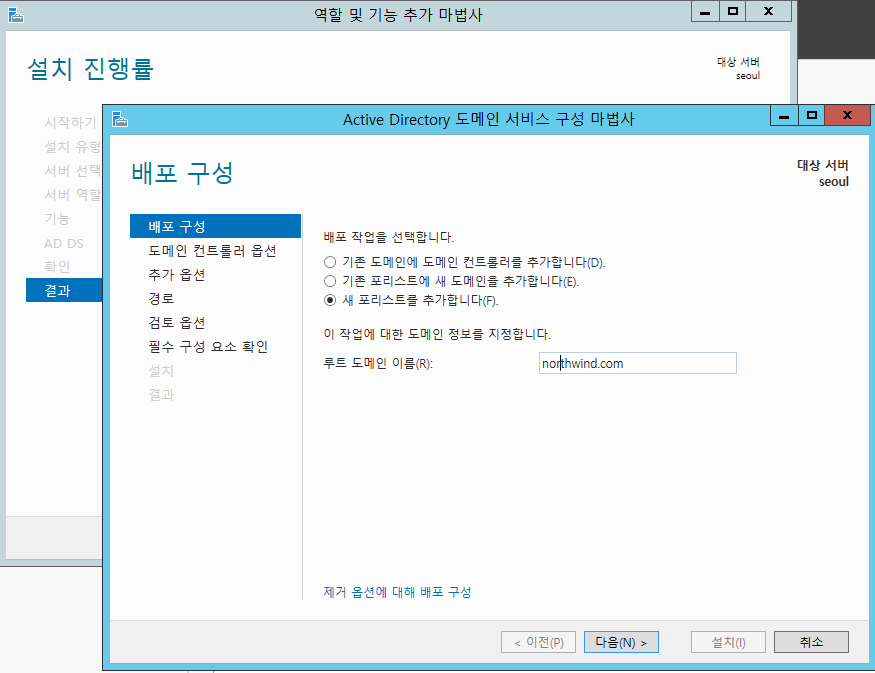This screenshot has height=673, width=875.
Task: Click '기능' step in background wizard
Action: pos(57,219)
